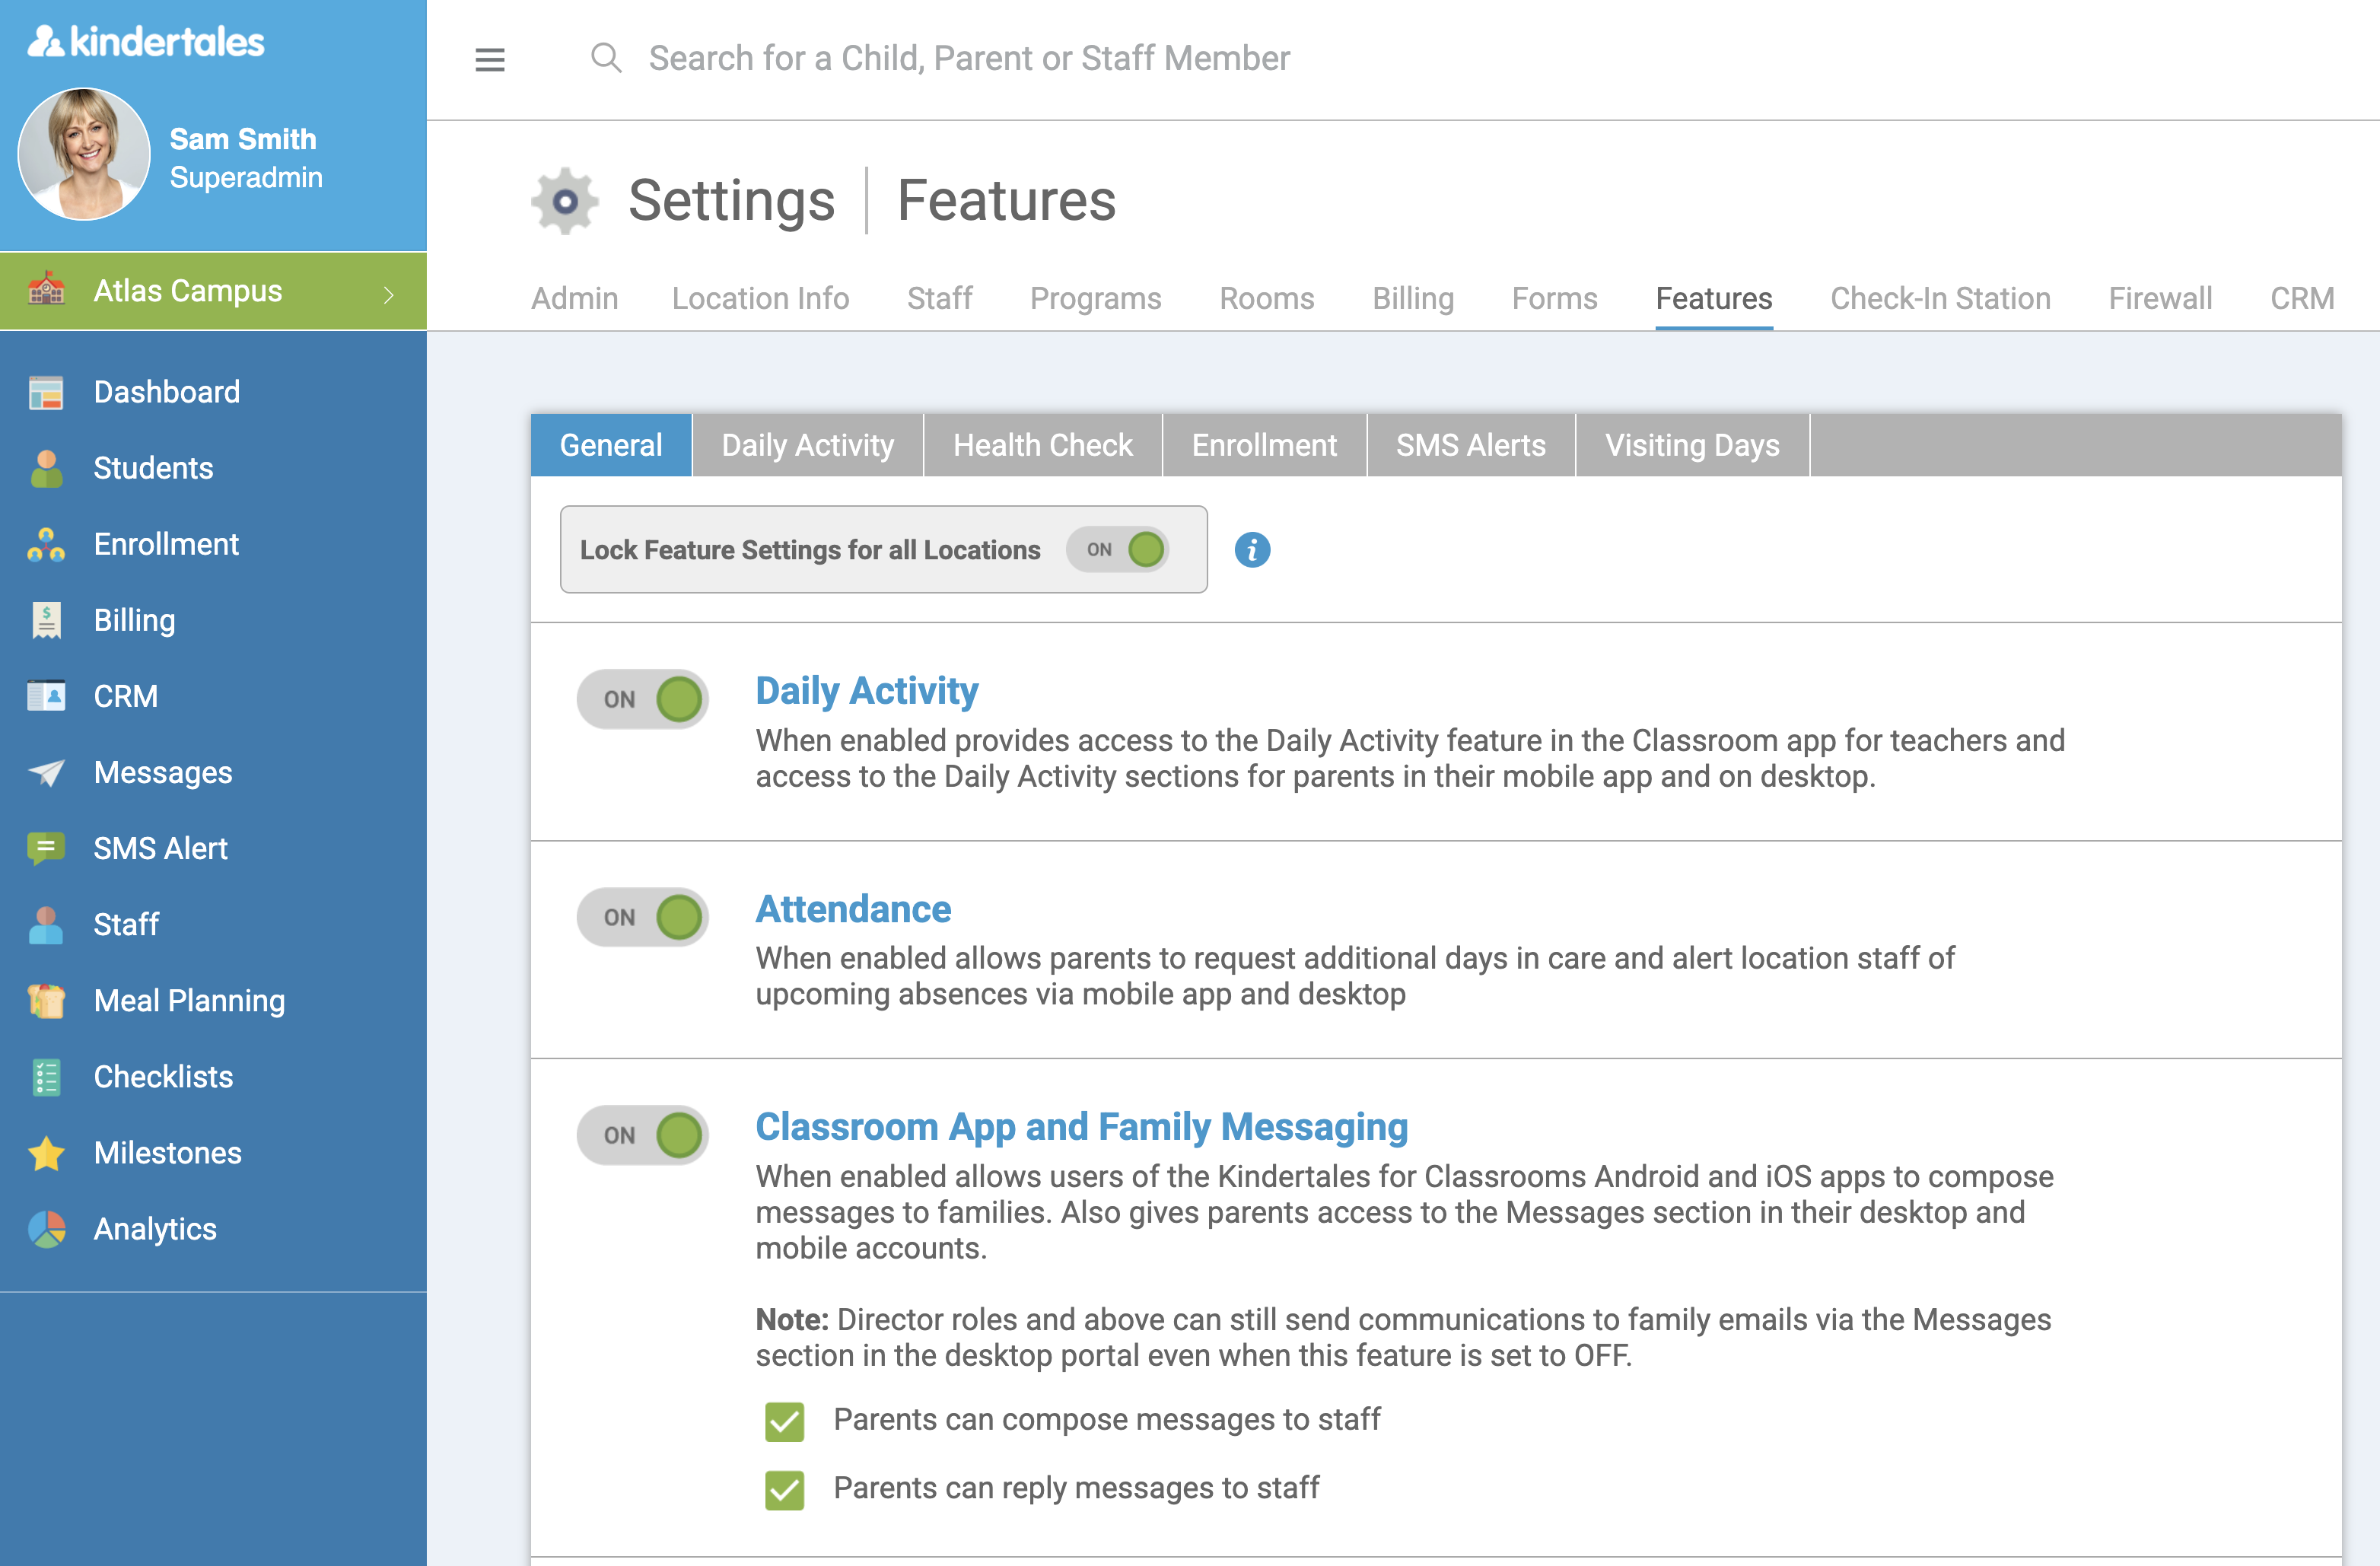Click the search field for Child or Parent
This screenshot has height=1566, width=2380.
click(968, 58)
